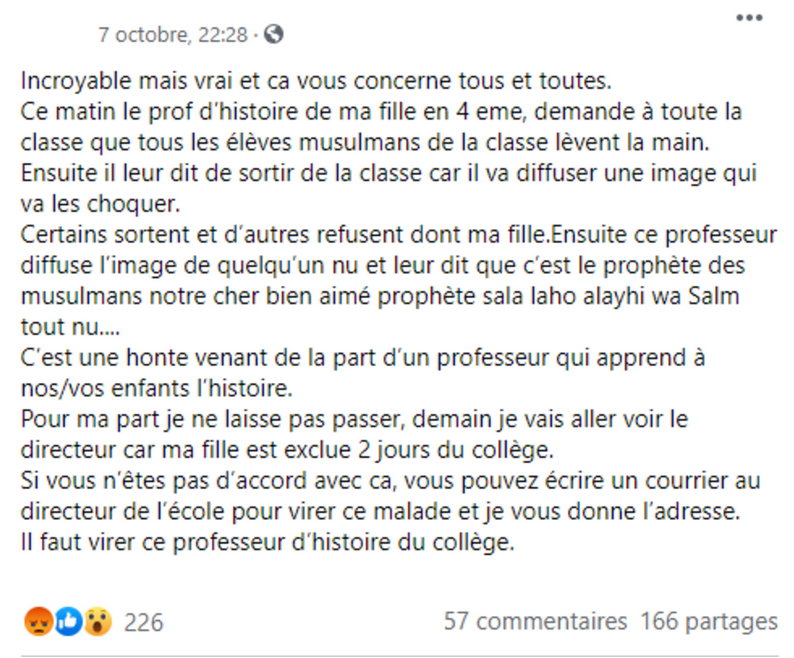Click the globe public audience icon
Image resolution: width=794 pixels, height=658 pixels.
pyautogui.click(x=274, y=34)
